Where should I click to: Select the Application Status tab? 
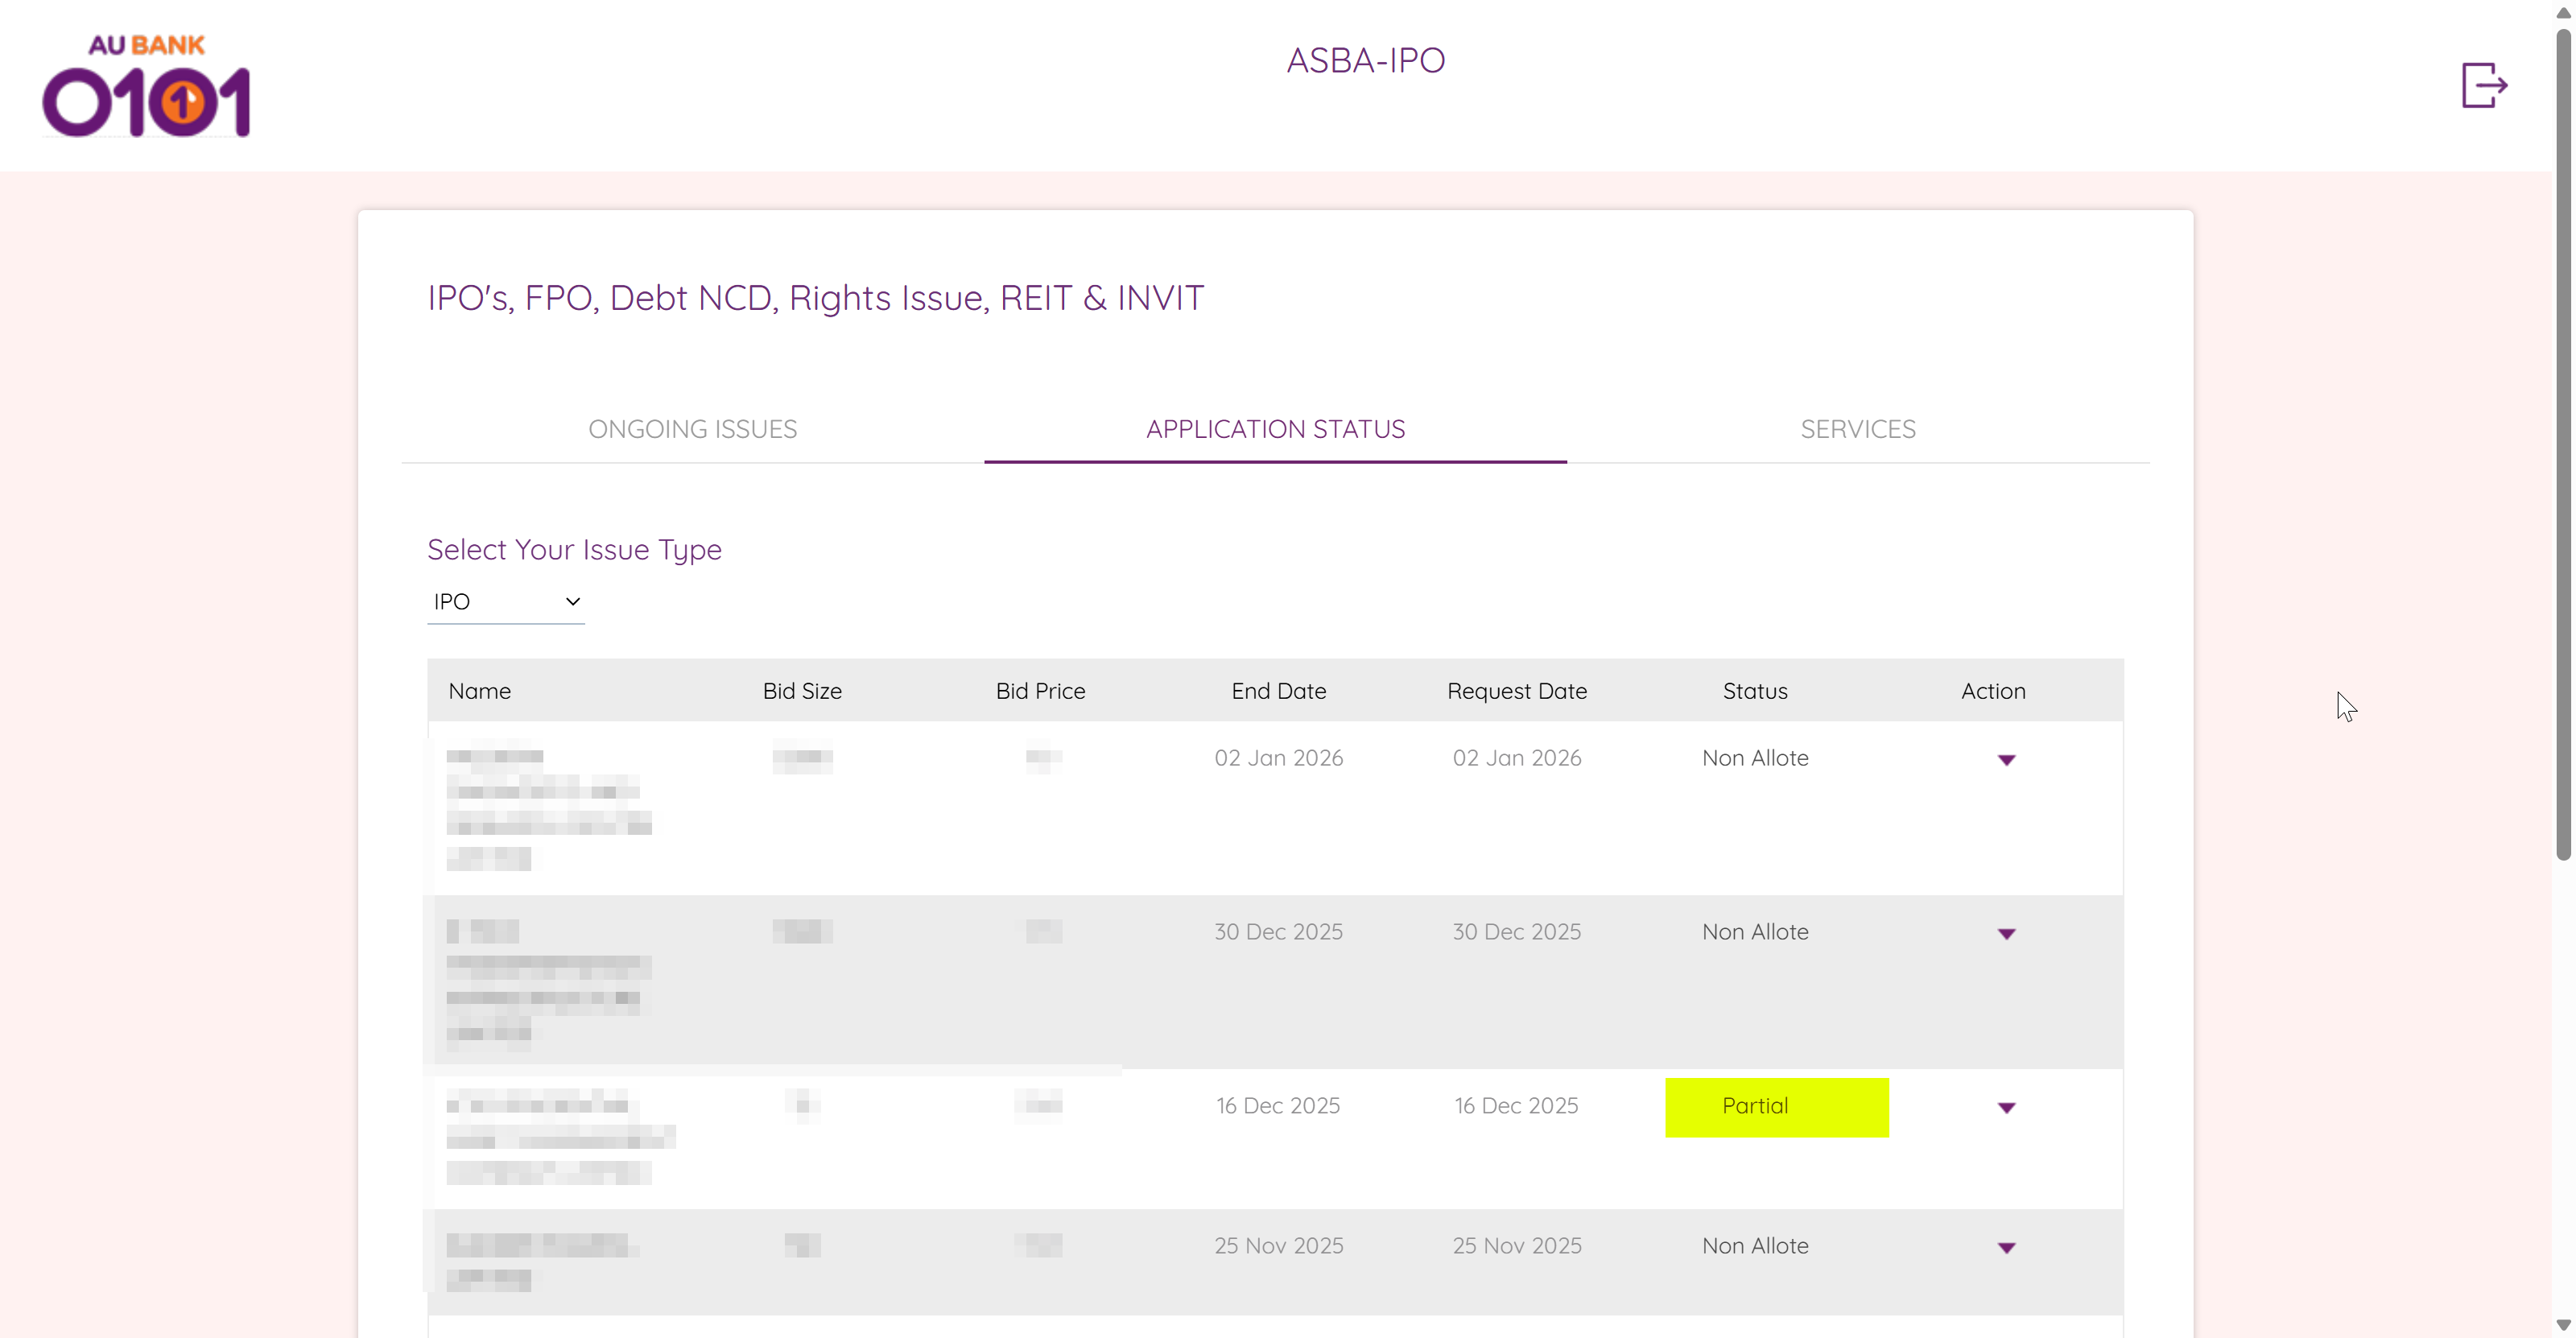1275,430
